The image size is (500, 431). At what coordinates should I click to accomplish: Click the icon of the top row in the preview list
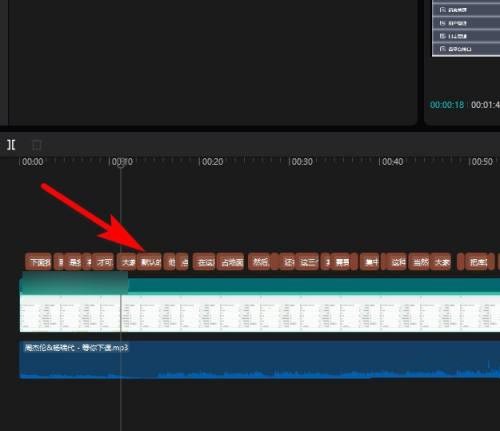443,10
